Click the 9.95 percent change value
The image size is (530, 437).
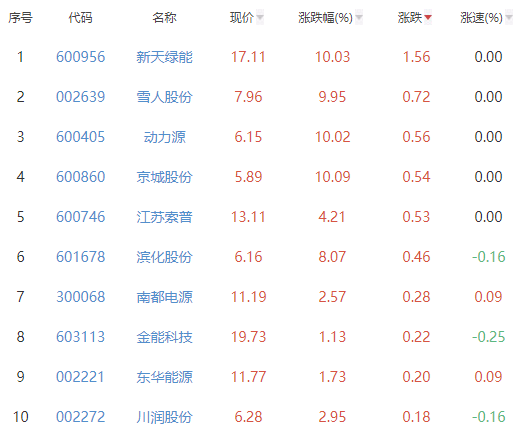pos(332,97)
